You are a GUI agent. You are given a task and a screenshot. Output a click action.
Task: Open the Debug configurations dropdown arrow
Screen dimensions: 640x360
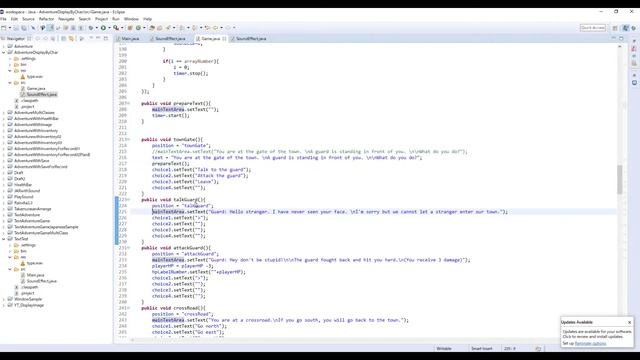coord(96,28)
